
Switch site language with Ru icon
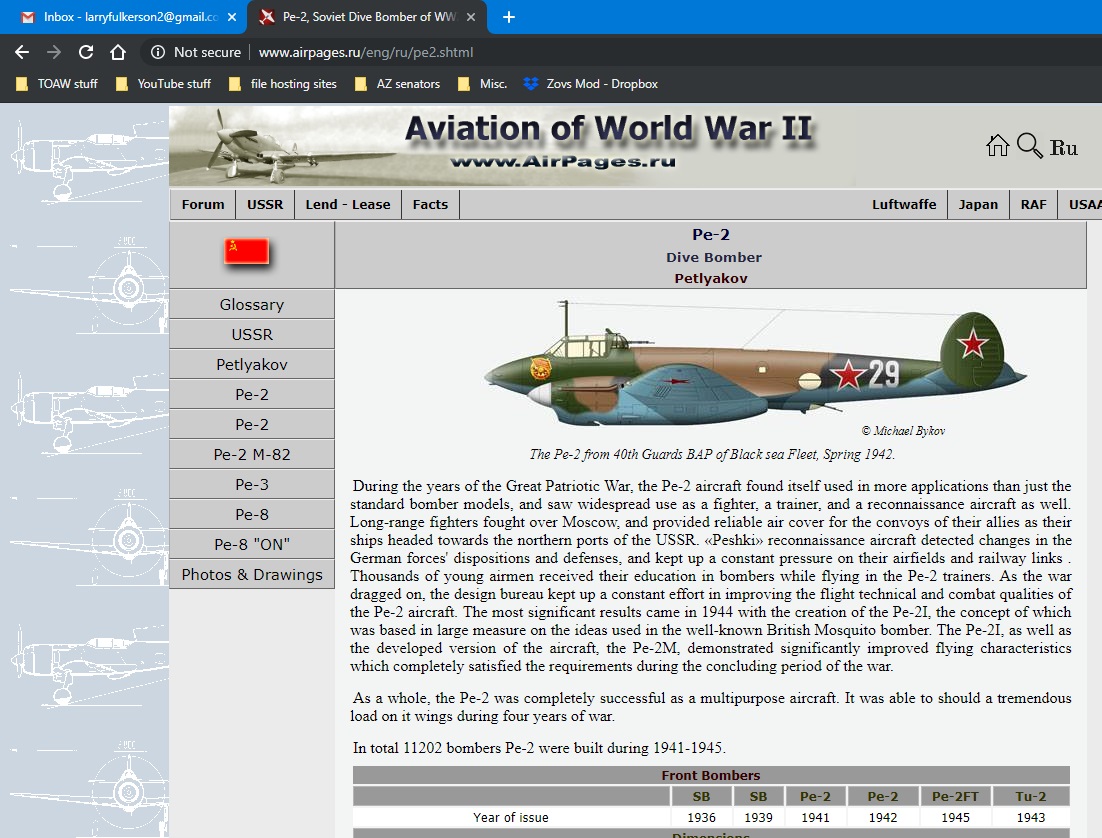1063,148
